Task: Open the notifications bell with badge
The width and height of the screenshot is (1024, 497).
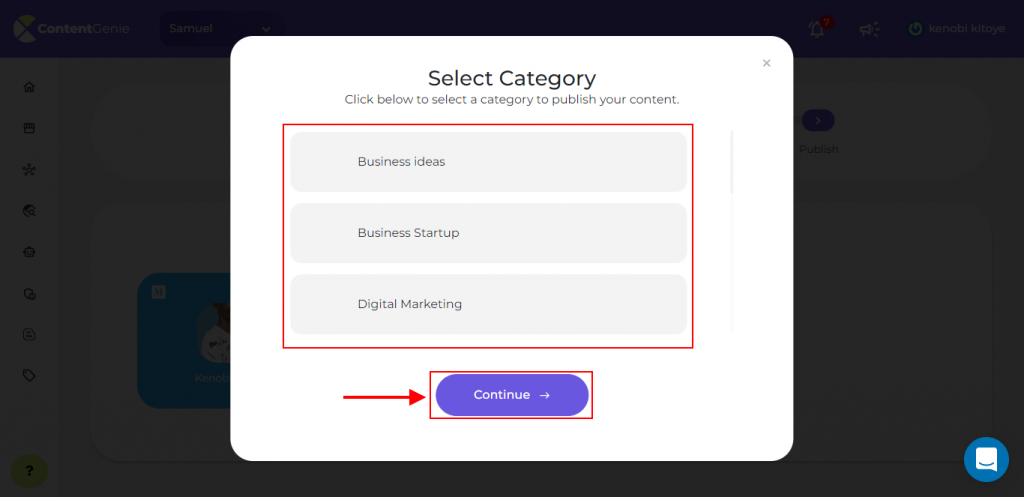Action: [819, 28]
